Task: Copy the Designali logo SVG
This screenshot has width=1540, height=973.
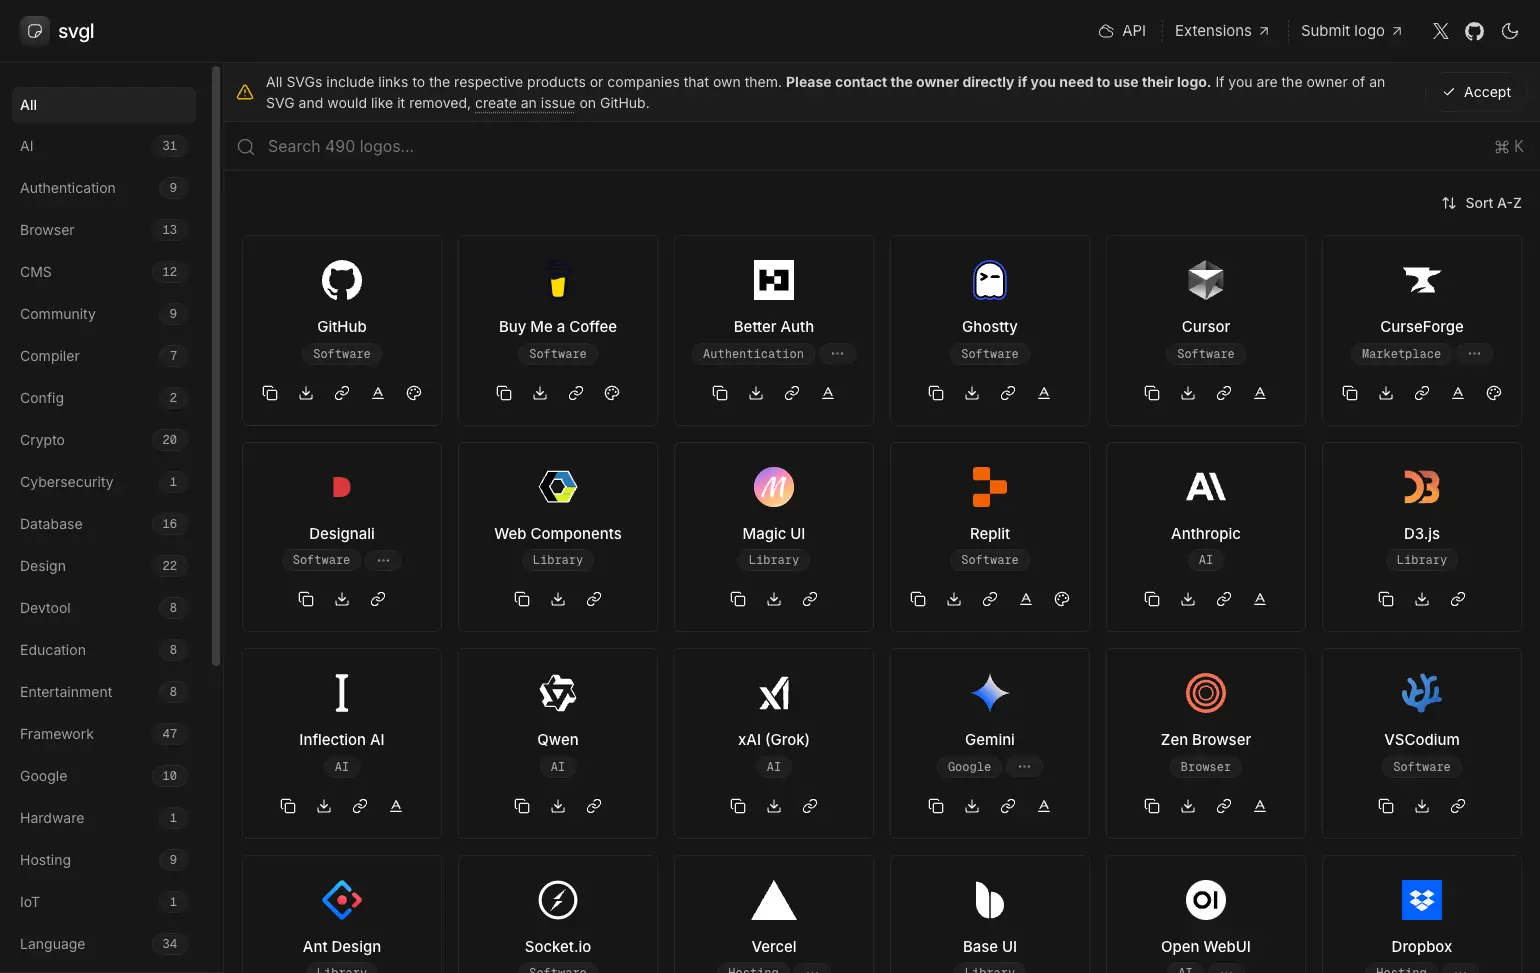Action: (x=306, y=599)
